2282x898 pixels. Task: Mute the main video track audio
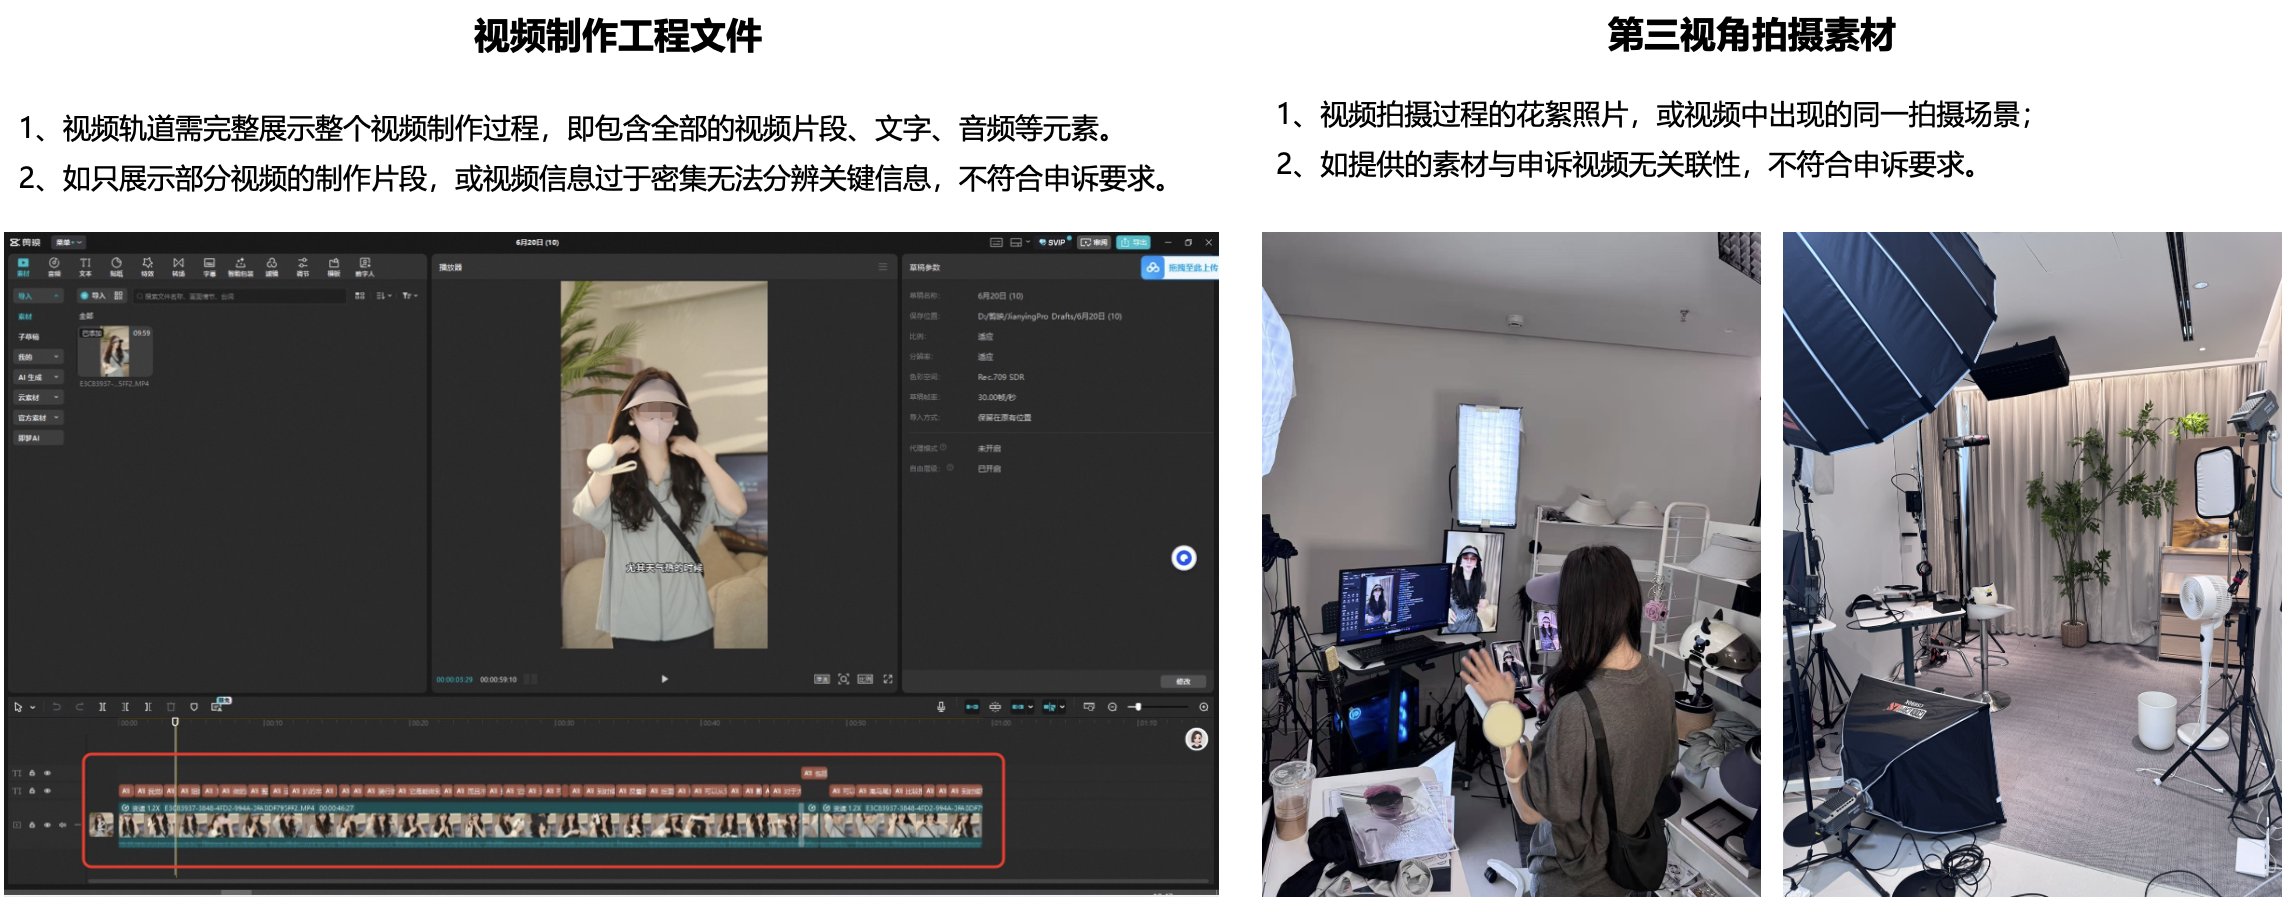[x=62, y=825]
